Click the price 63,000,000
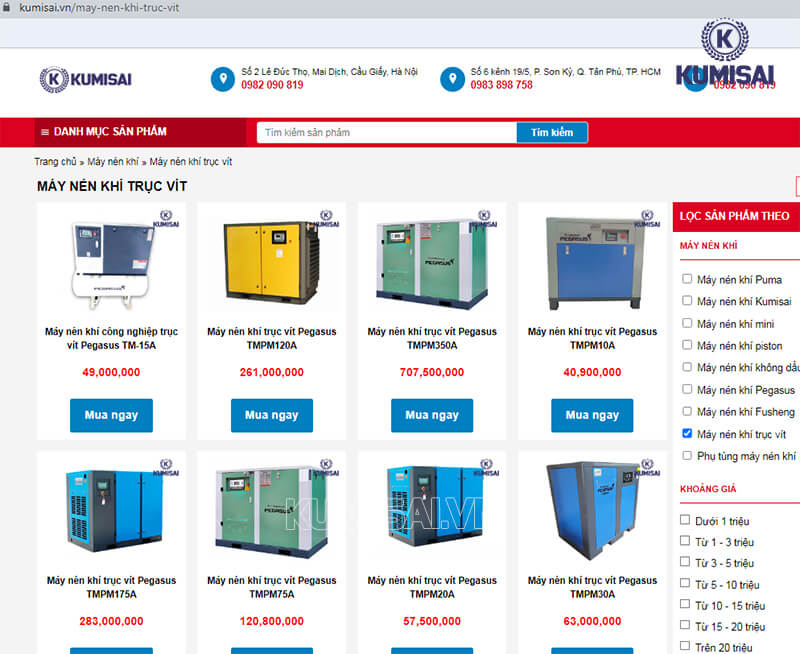800x654 pixels. (592, 621)
